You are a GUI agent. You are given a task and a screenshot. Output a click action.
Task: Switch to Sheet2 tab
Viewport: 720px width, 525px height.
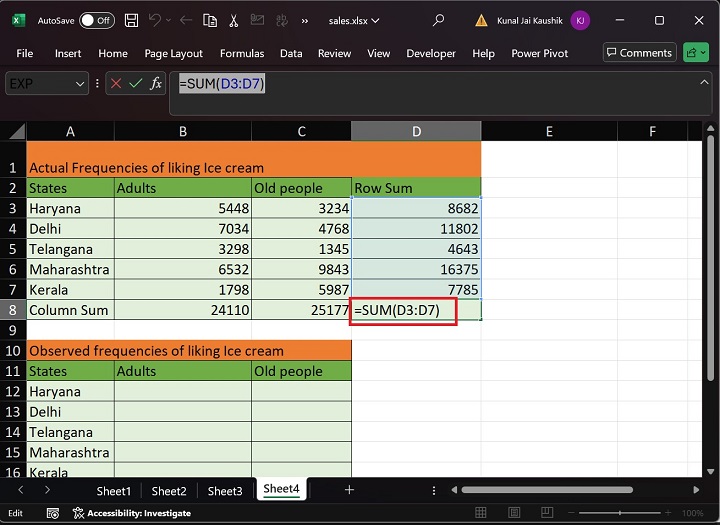click(169, 490)
